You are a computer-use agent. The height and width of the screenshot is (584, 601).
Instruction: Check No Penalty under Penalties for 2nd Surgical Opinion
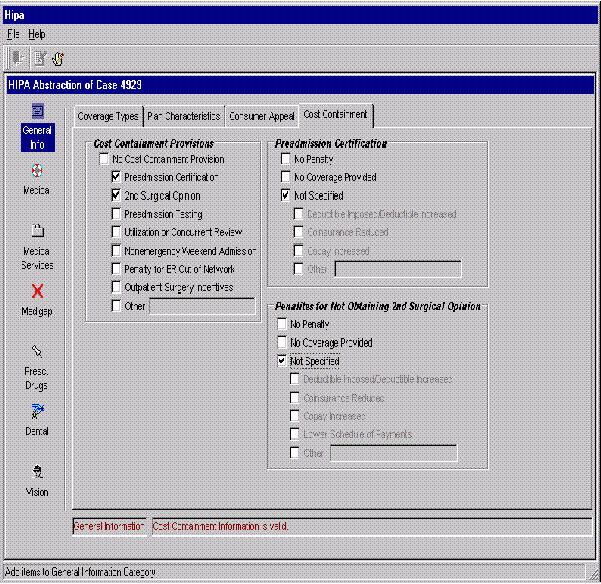coord(282,325)
